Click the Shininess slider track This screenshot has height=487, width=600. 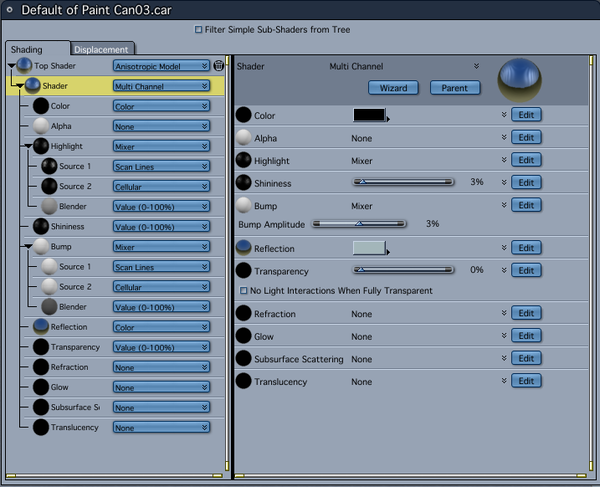click(x=403, y=182)
